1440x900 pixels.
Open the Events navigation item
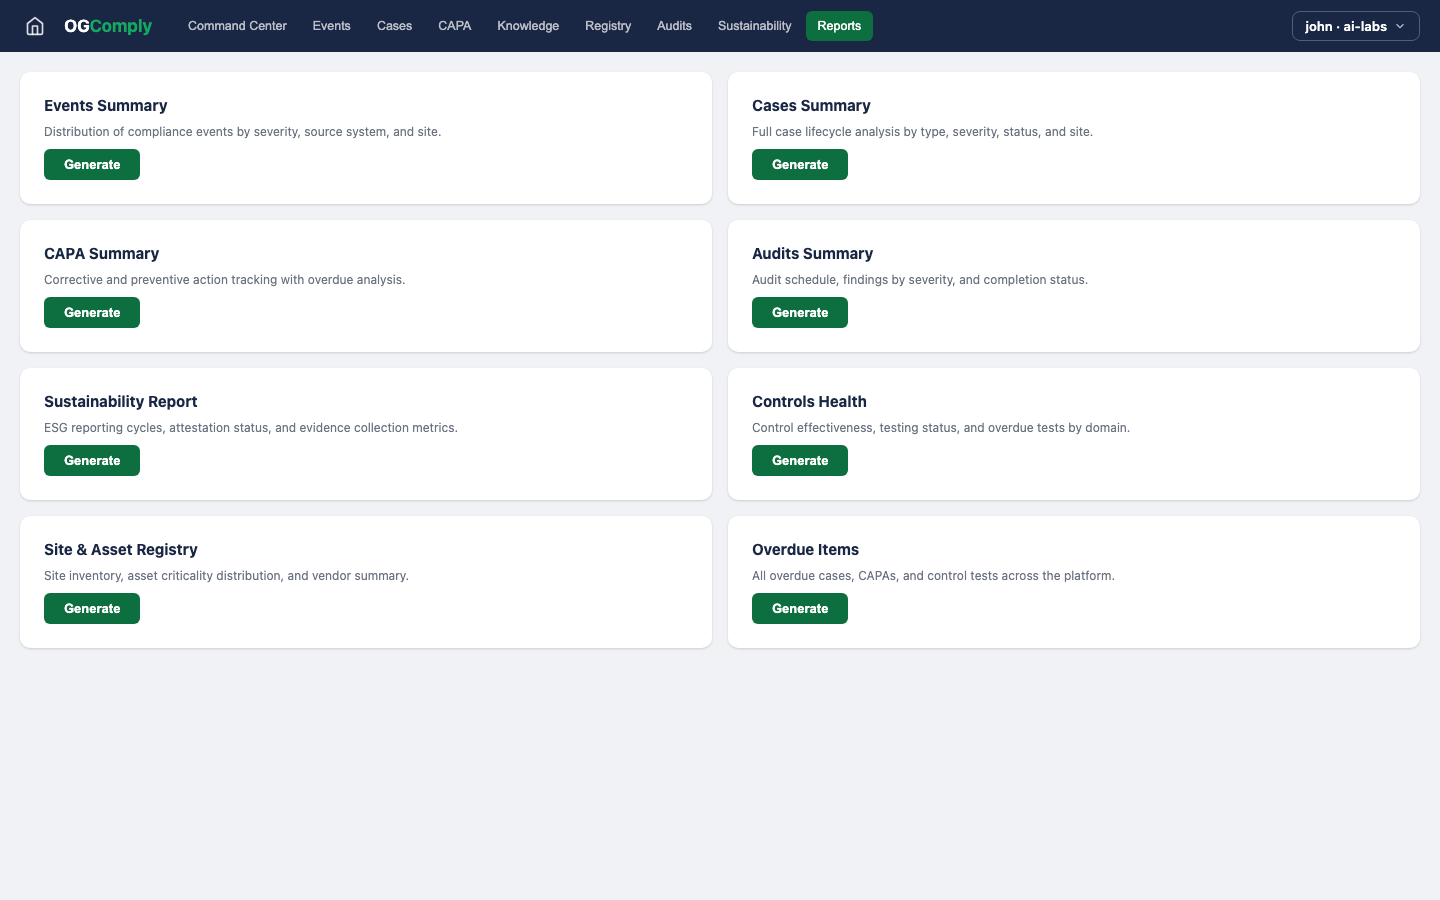(x=331, y=26)
